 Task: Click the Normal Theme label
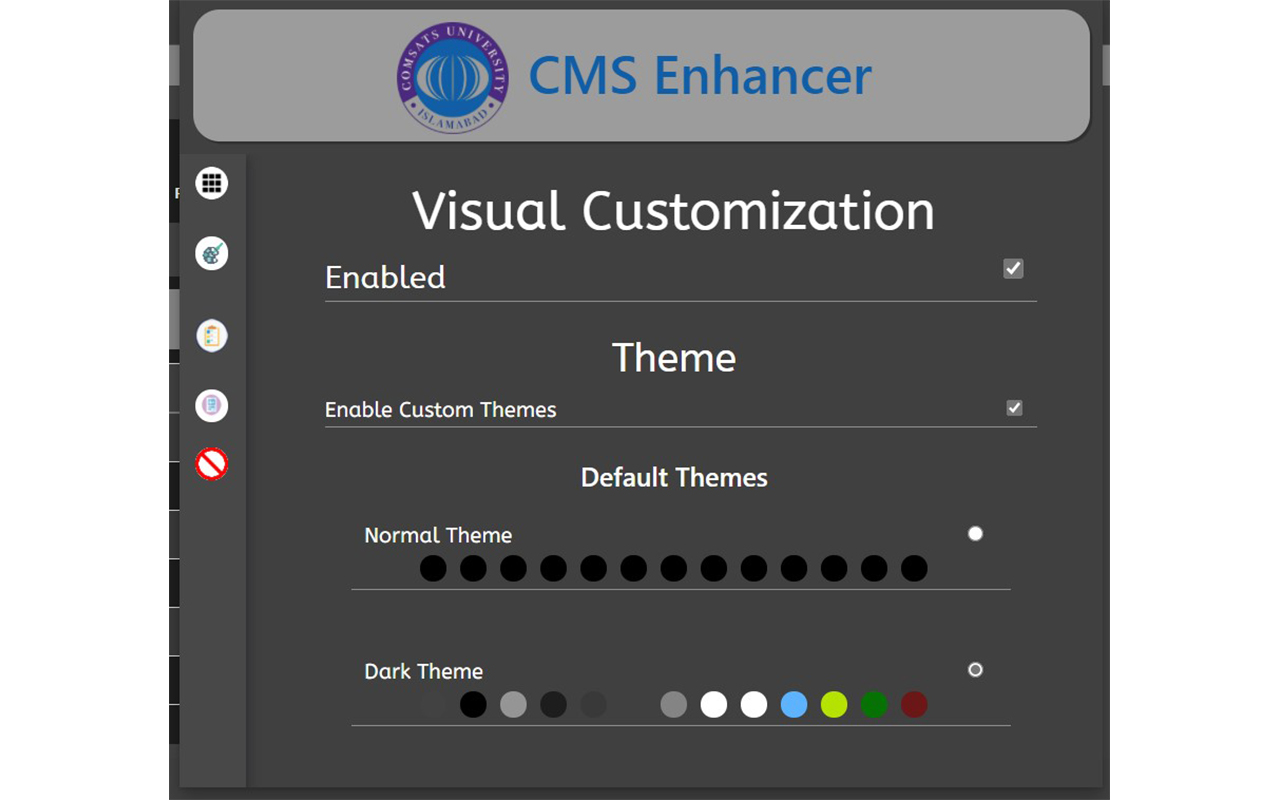438,535
